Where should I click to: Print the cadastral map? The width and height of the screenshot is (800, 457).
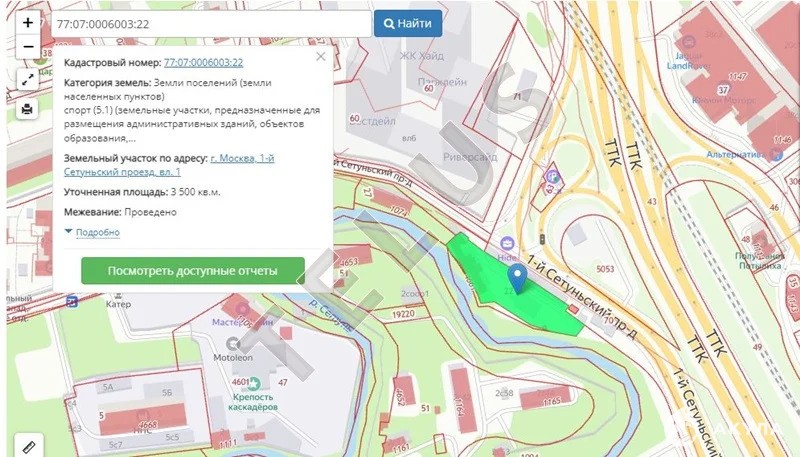tap(28, 109)
